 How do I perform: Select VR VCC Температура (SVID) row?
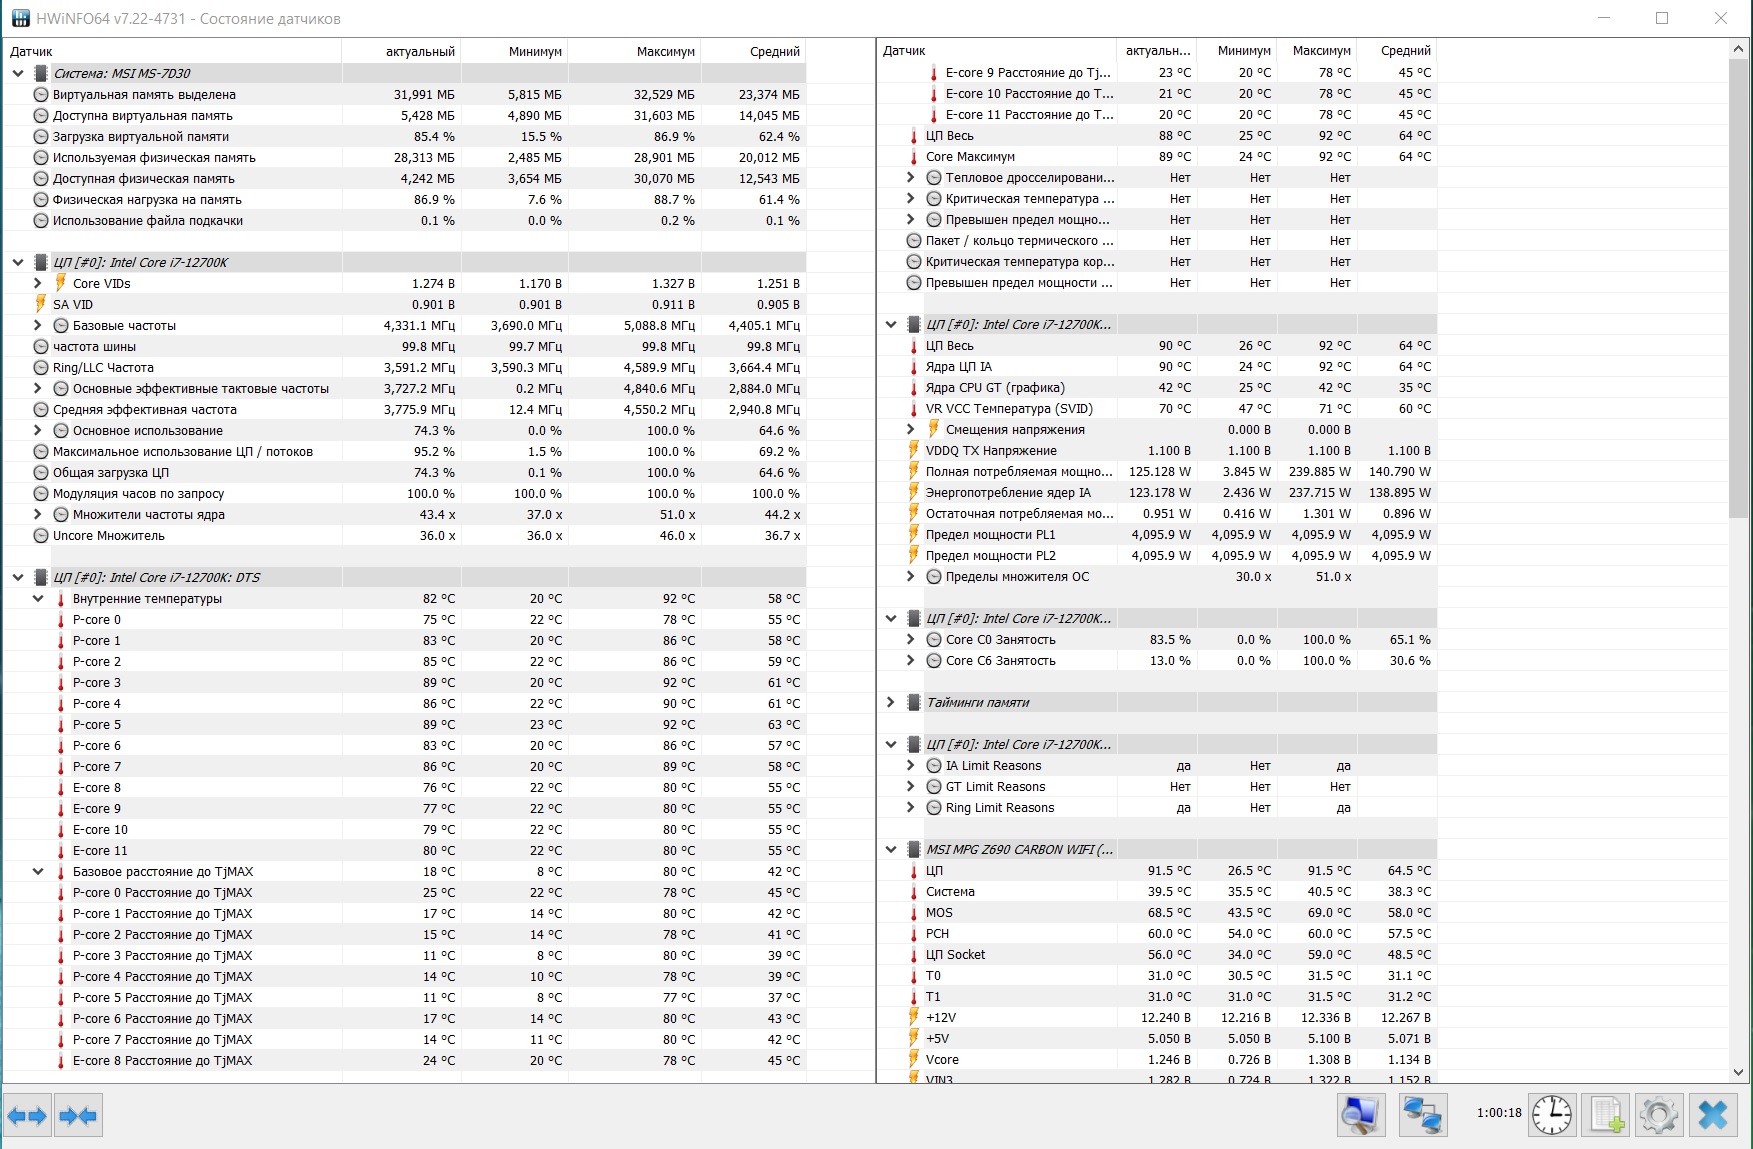(1157, 408)
